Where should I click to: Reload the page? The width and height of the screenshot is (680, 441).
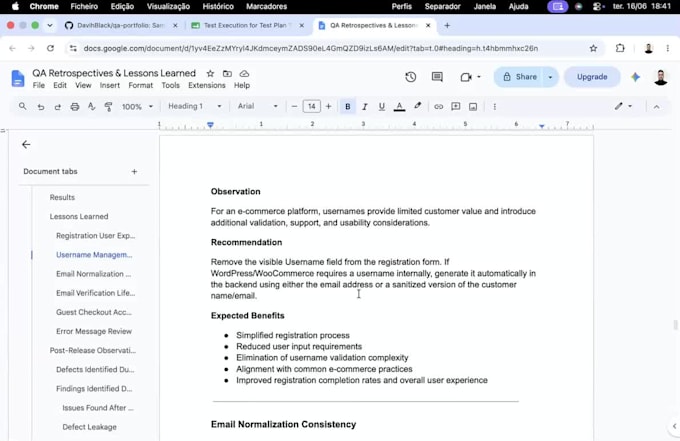[x=50, y=48]
